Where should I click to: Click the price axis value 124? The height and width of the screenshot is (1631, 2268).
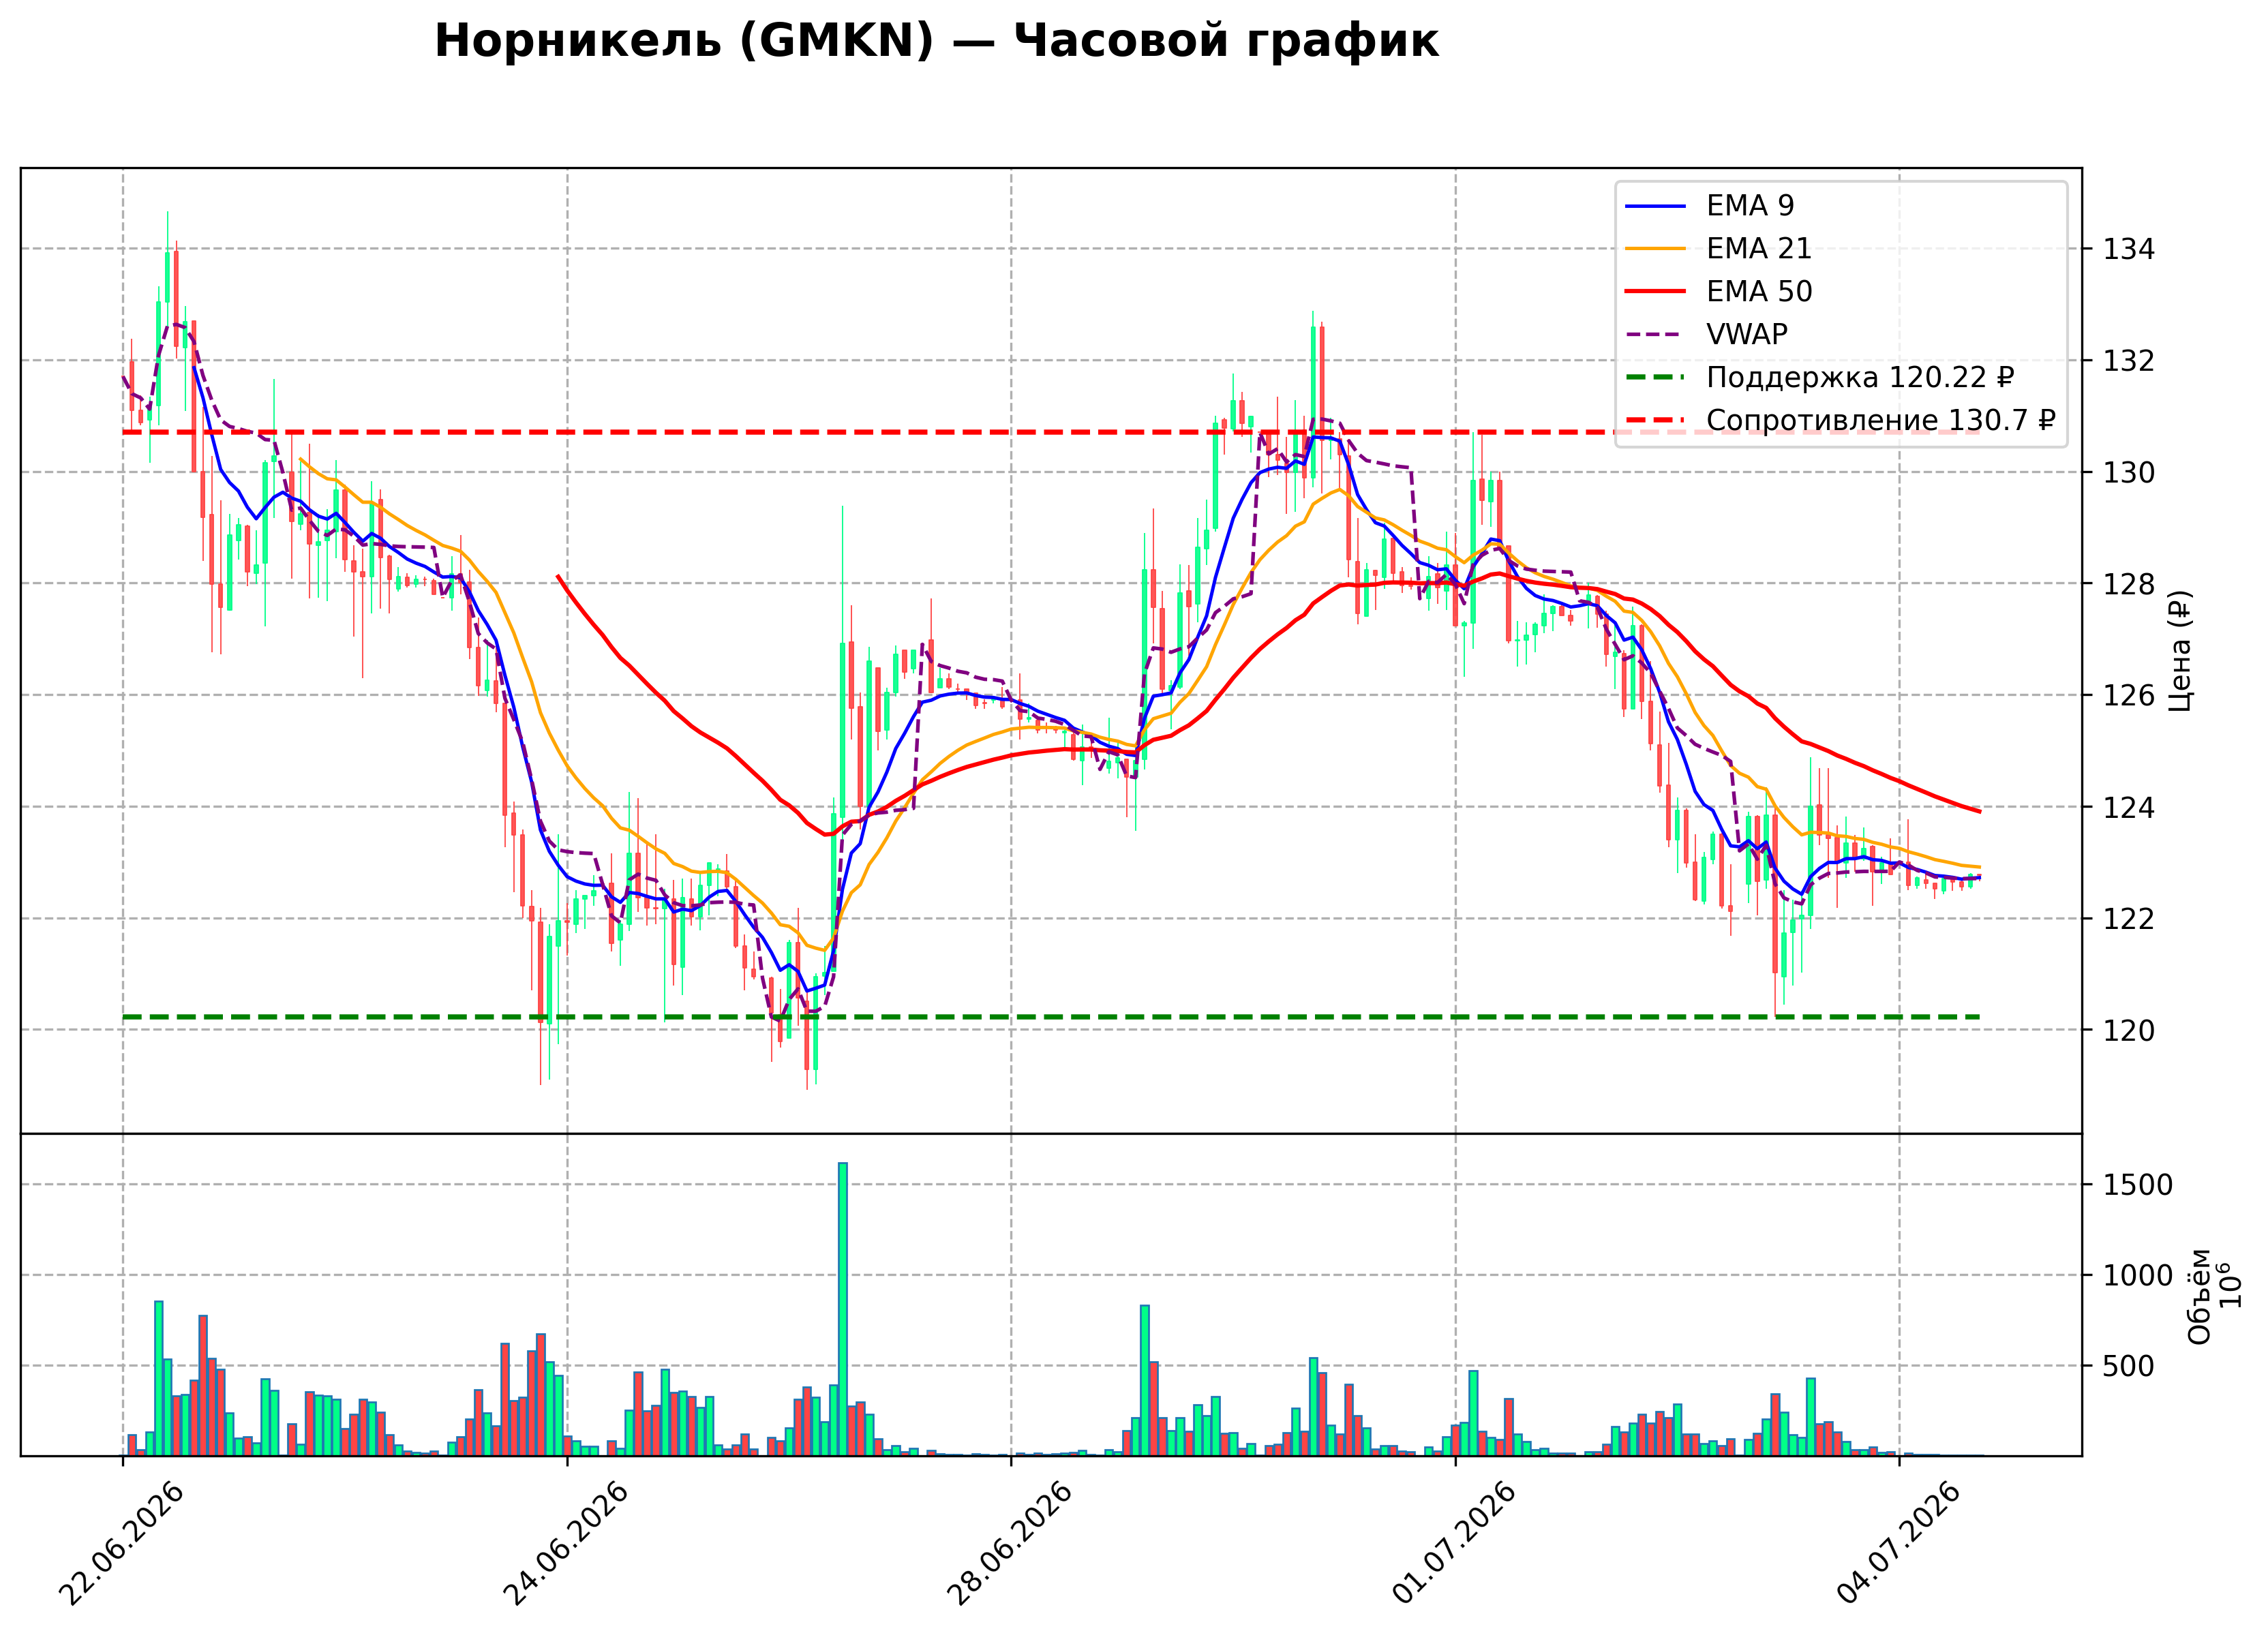click(2129, 807)
